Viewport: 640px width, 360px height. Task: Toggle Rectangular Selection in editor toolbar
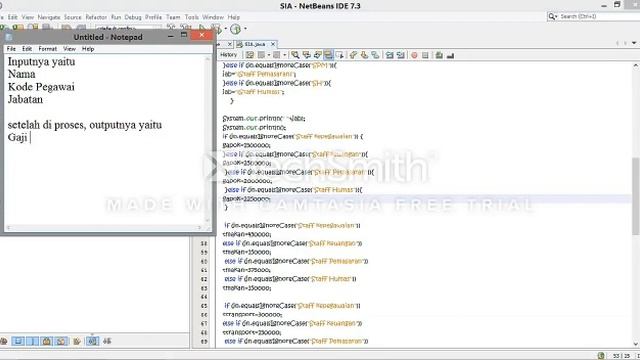click(x=340, y=55)
